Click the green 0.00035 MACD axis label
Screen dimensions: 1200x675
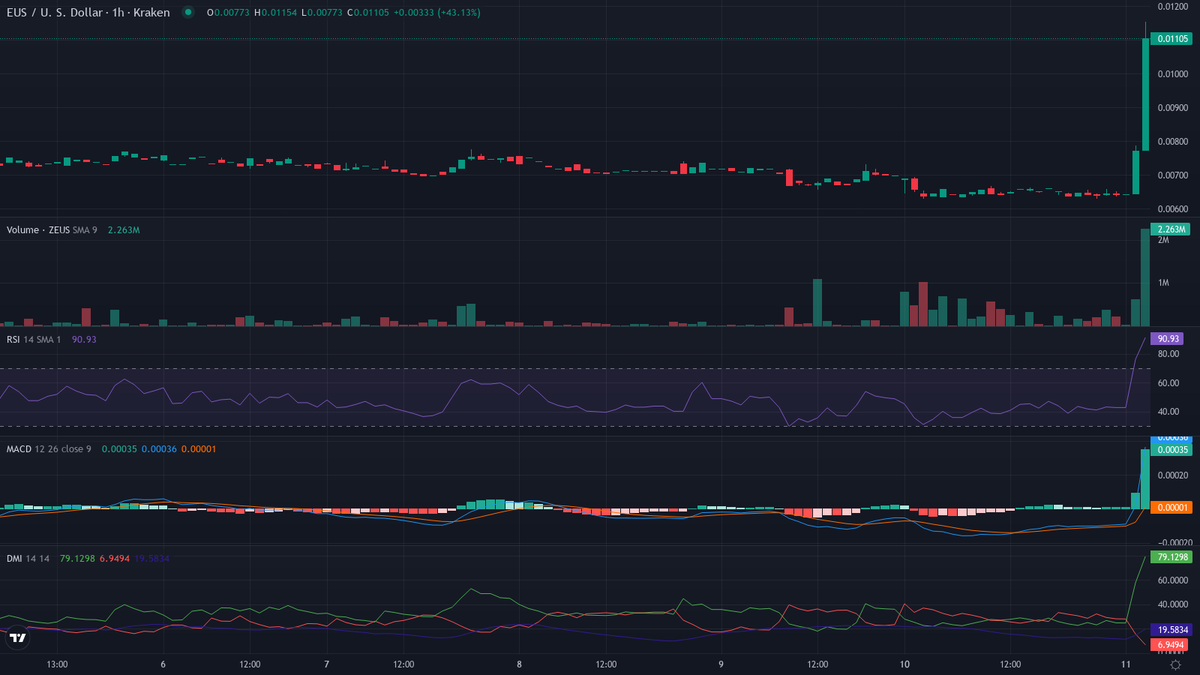(1171, 450)
